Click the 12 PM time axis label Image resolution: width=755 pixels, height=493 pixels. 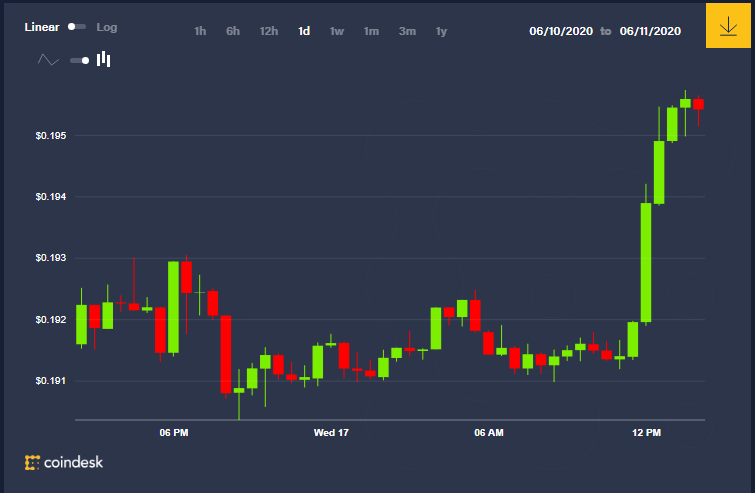click(646, 432)
